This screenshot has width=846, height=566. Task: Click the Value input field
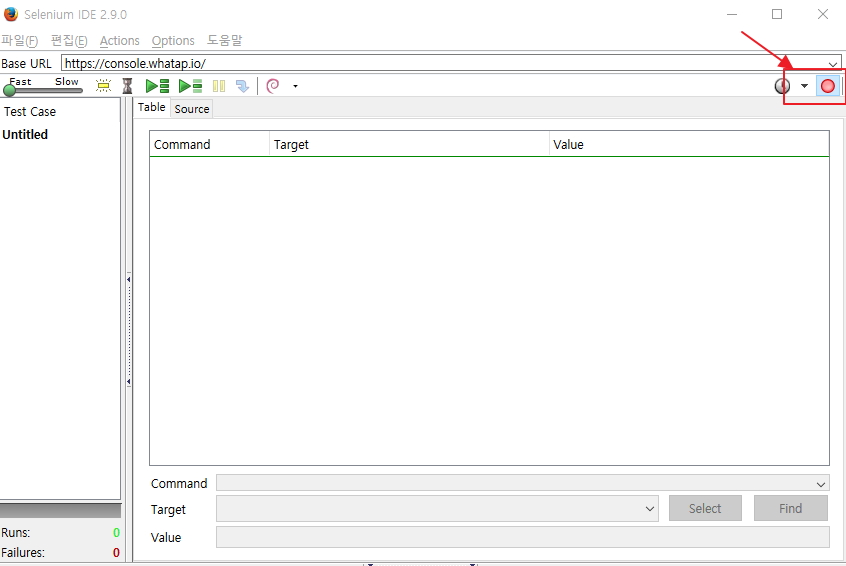coord(522,537)
